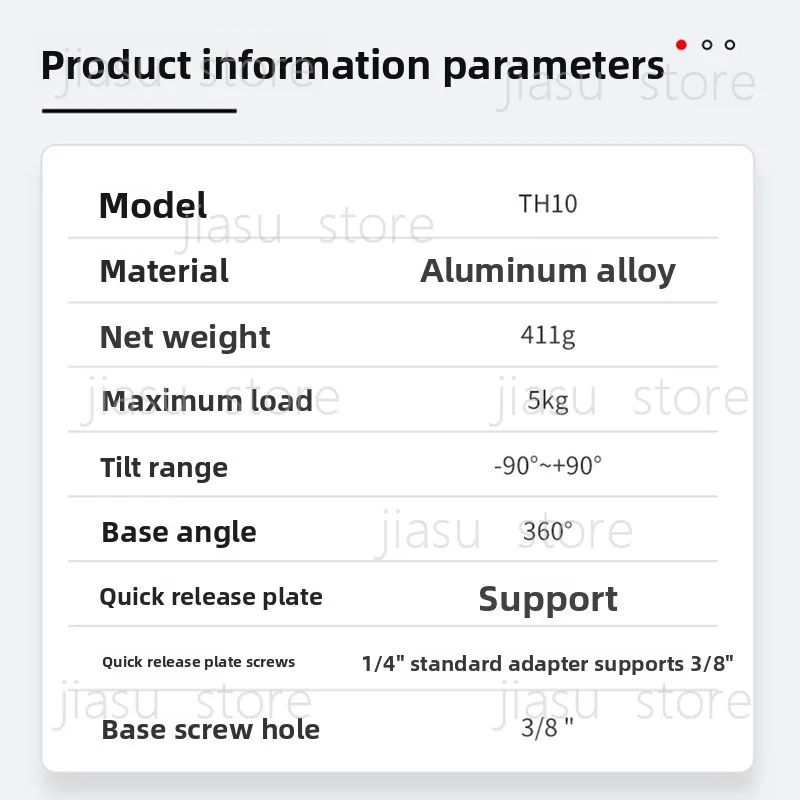The height and width of the screenshot is (800, 800).
Task: Click the Quick release plate screws label
Action: pyautogui.click(x=198, y=662)
